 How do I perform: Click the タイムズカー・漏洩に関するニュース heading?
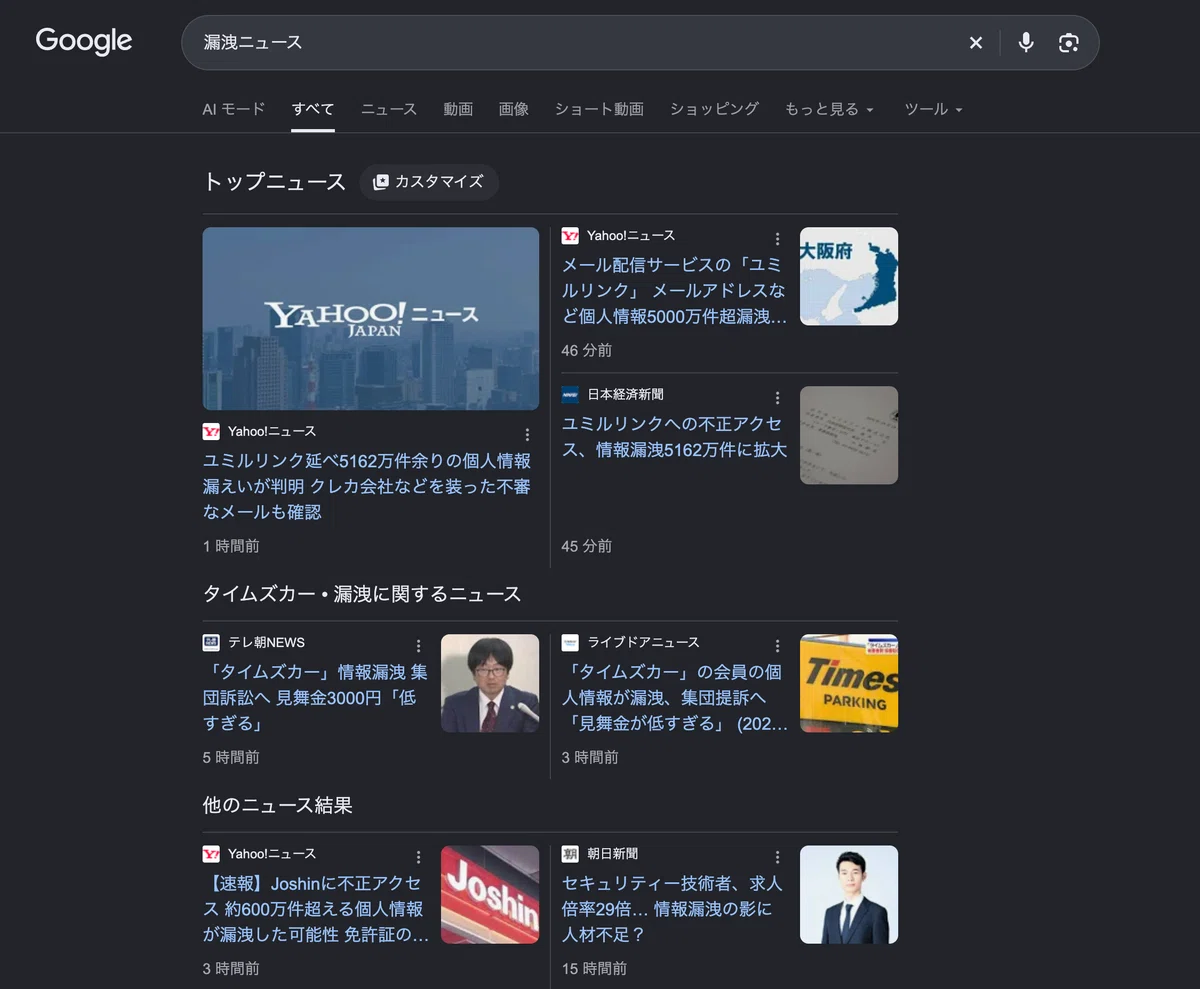tap(362, 594)
